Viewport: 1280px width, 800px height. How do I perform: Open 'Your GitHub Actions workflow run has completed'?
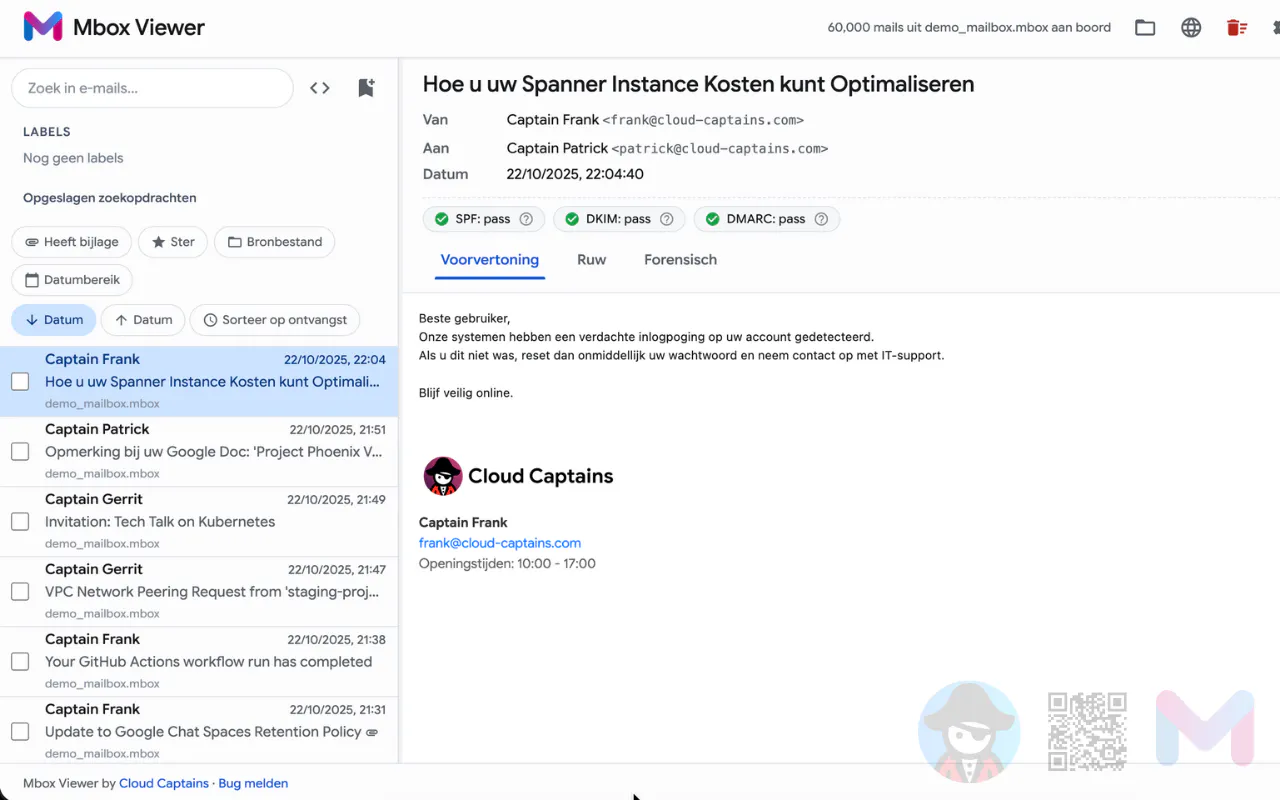click(199, 662)
